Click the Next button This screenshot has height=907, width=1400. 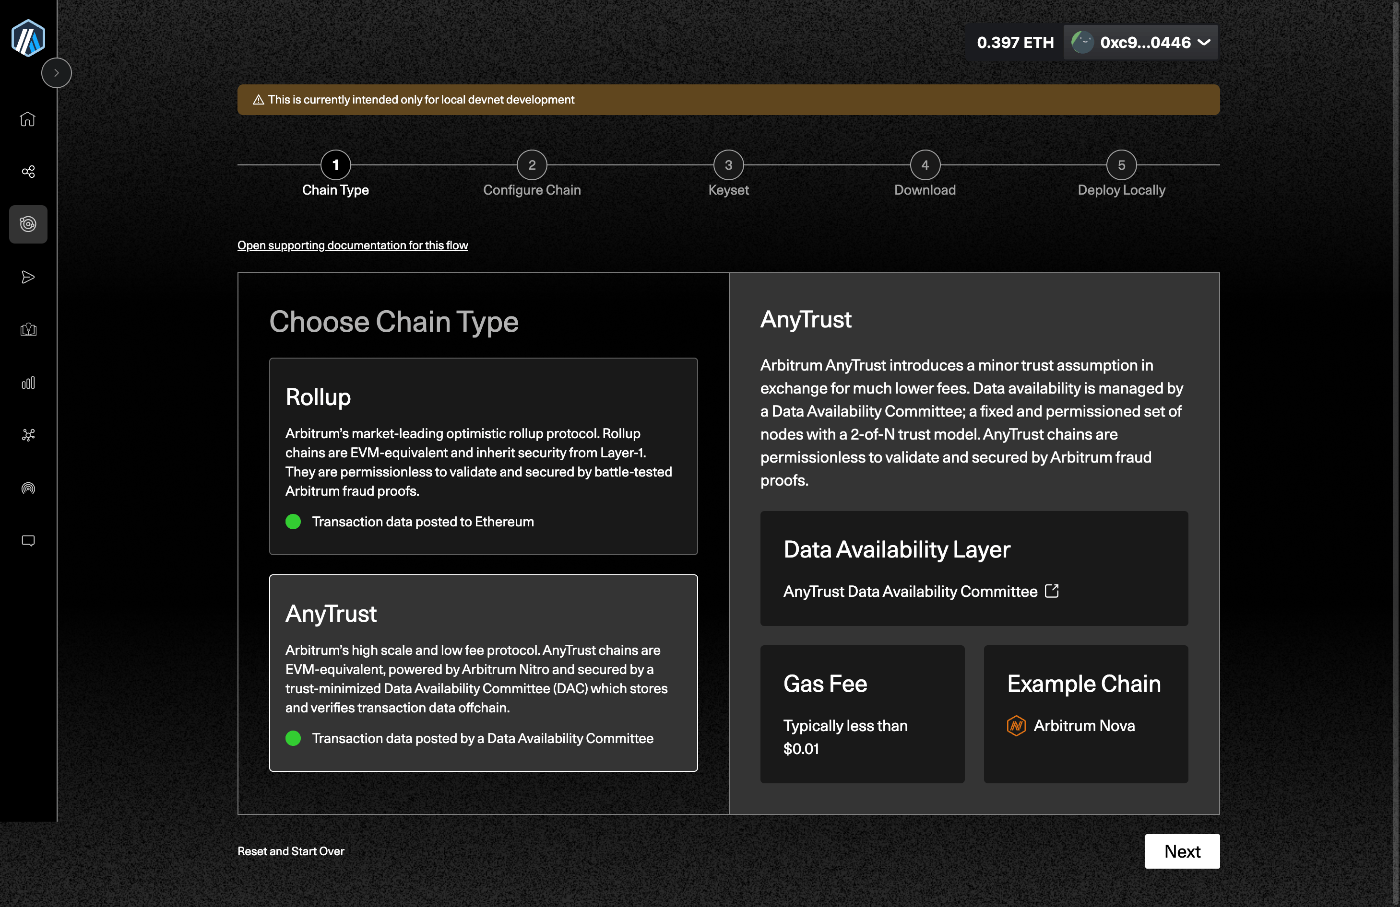point(1182,851)
